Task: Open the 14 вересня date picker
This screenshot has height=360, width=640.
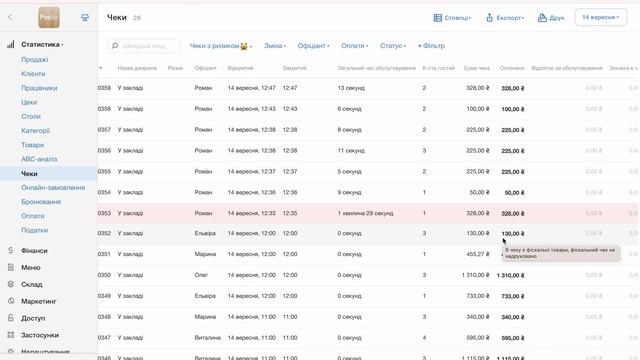Action: tap(601, 17)
